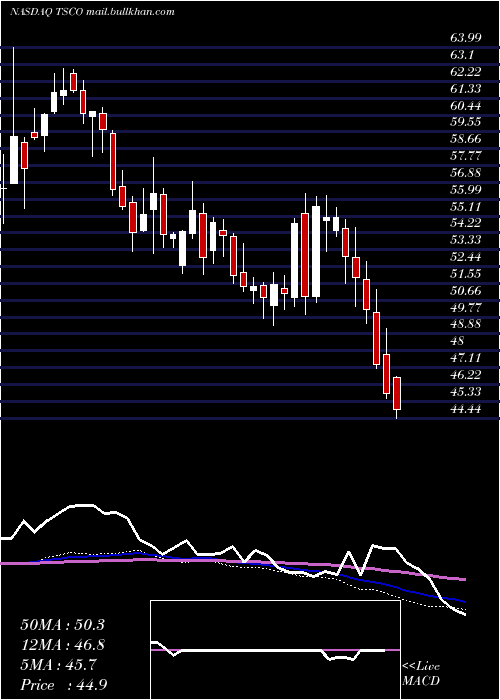
Task: Click the 53.33 price axis label
Action: tap(466, 240)
